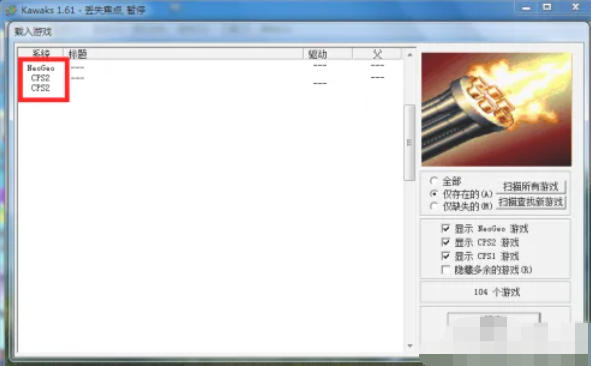Sort by the 系统 column header
Image resolution: width=591 pixels, height=366 pixels.
tap(41, 54)
